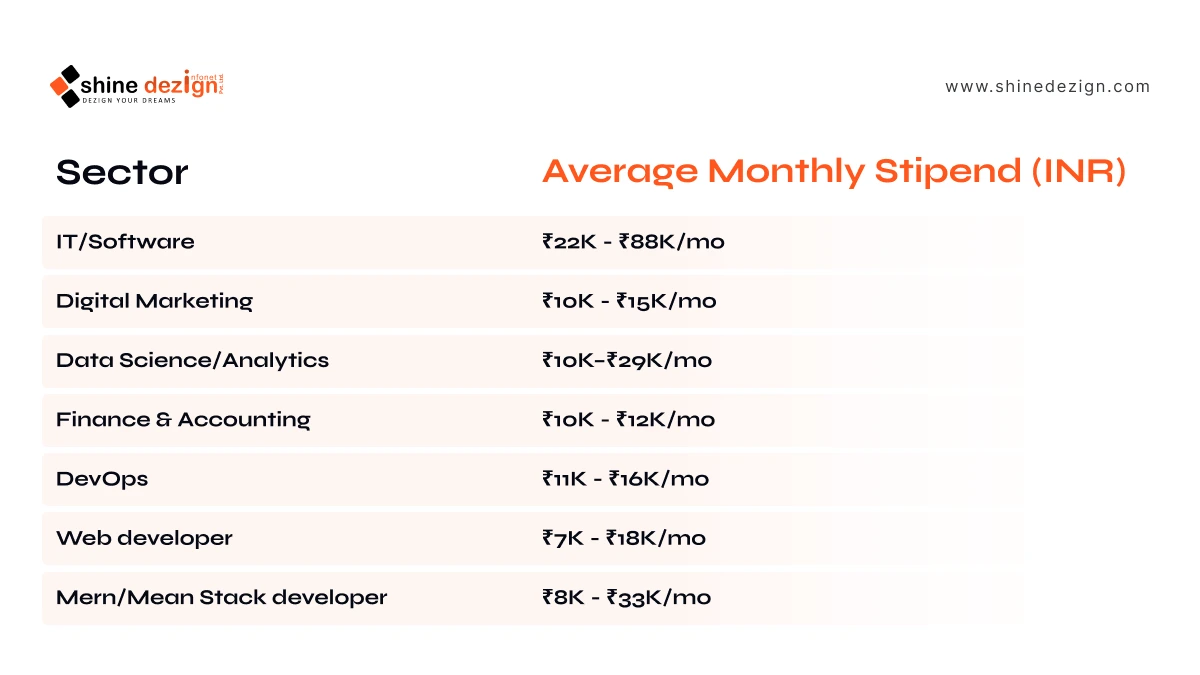Select the Digital Marketing row label

click(154, 301)
